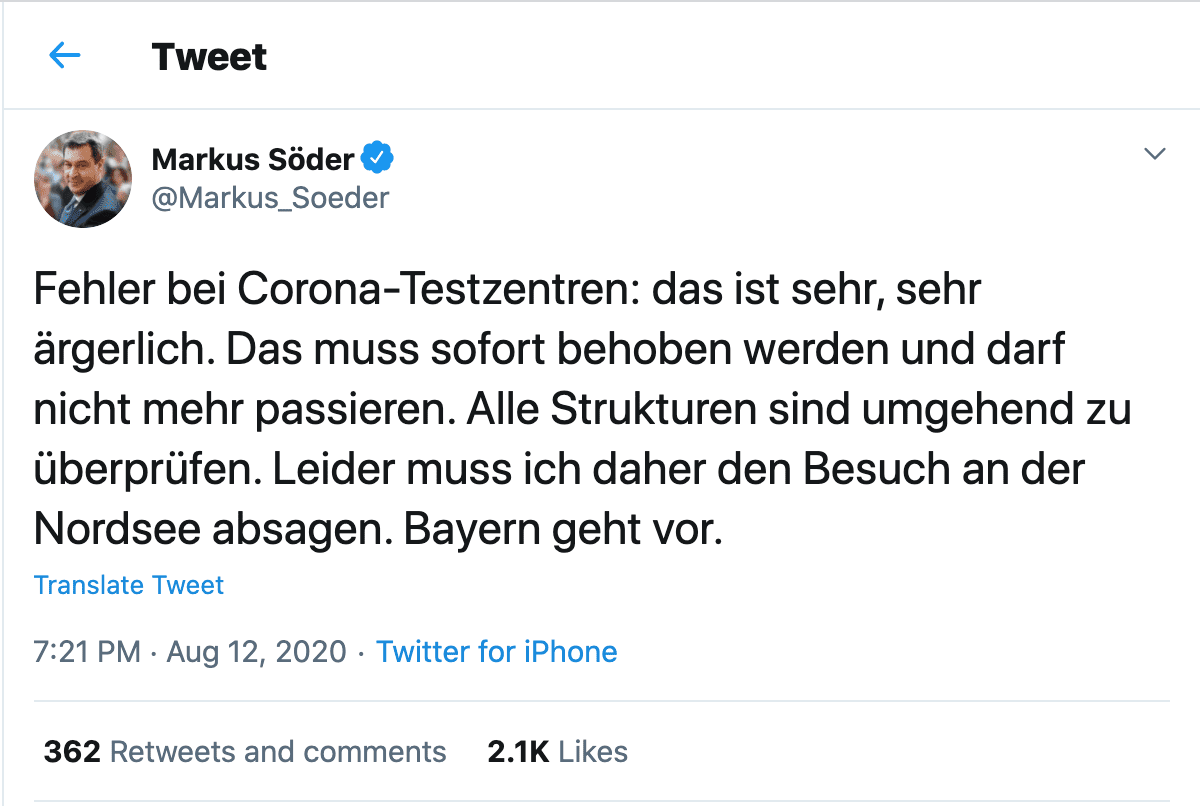Click the 362 retweet count number
This screenshot has width=1200, height=806.
72,751
